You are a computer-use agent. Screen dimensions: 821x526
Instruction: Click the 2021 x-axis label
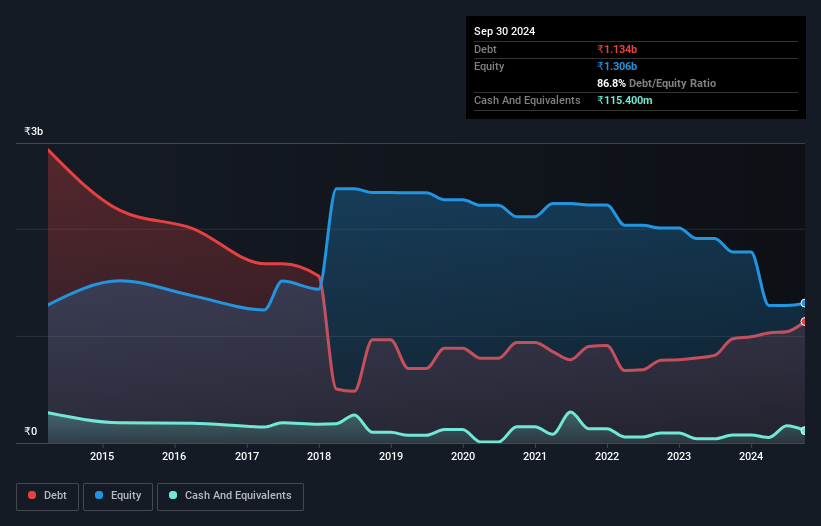click(x=535, y=456)
